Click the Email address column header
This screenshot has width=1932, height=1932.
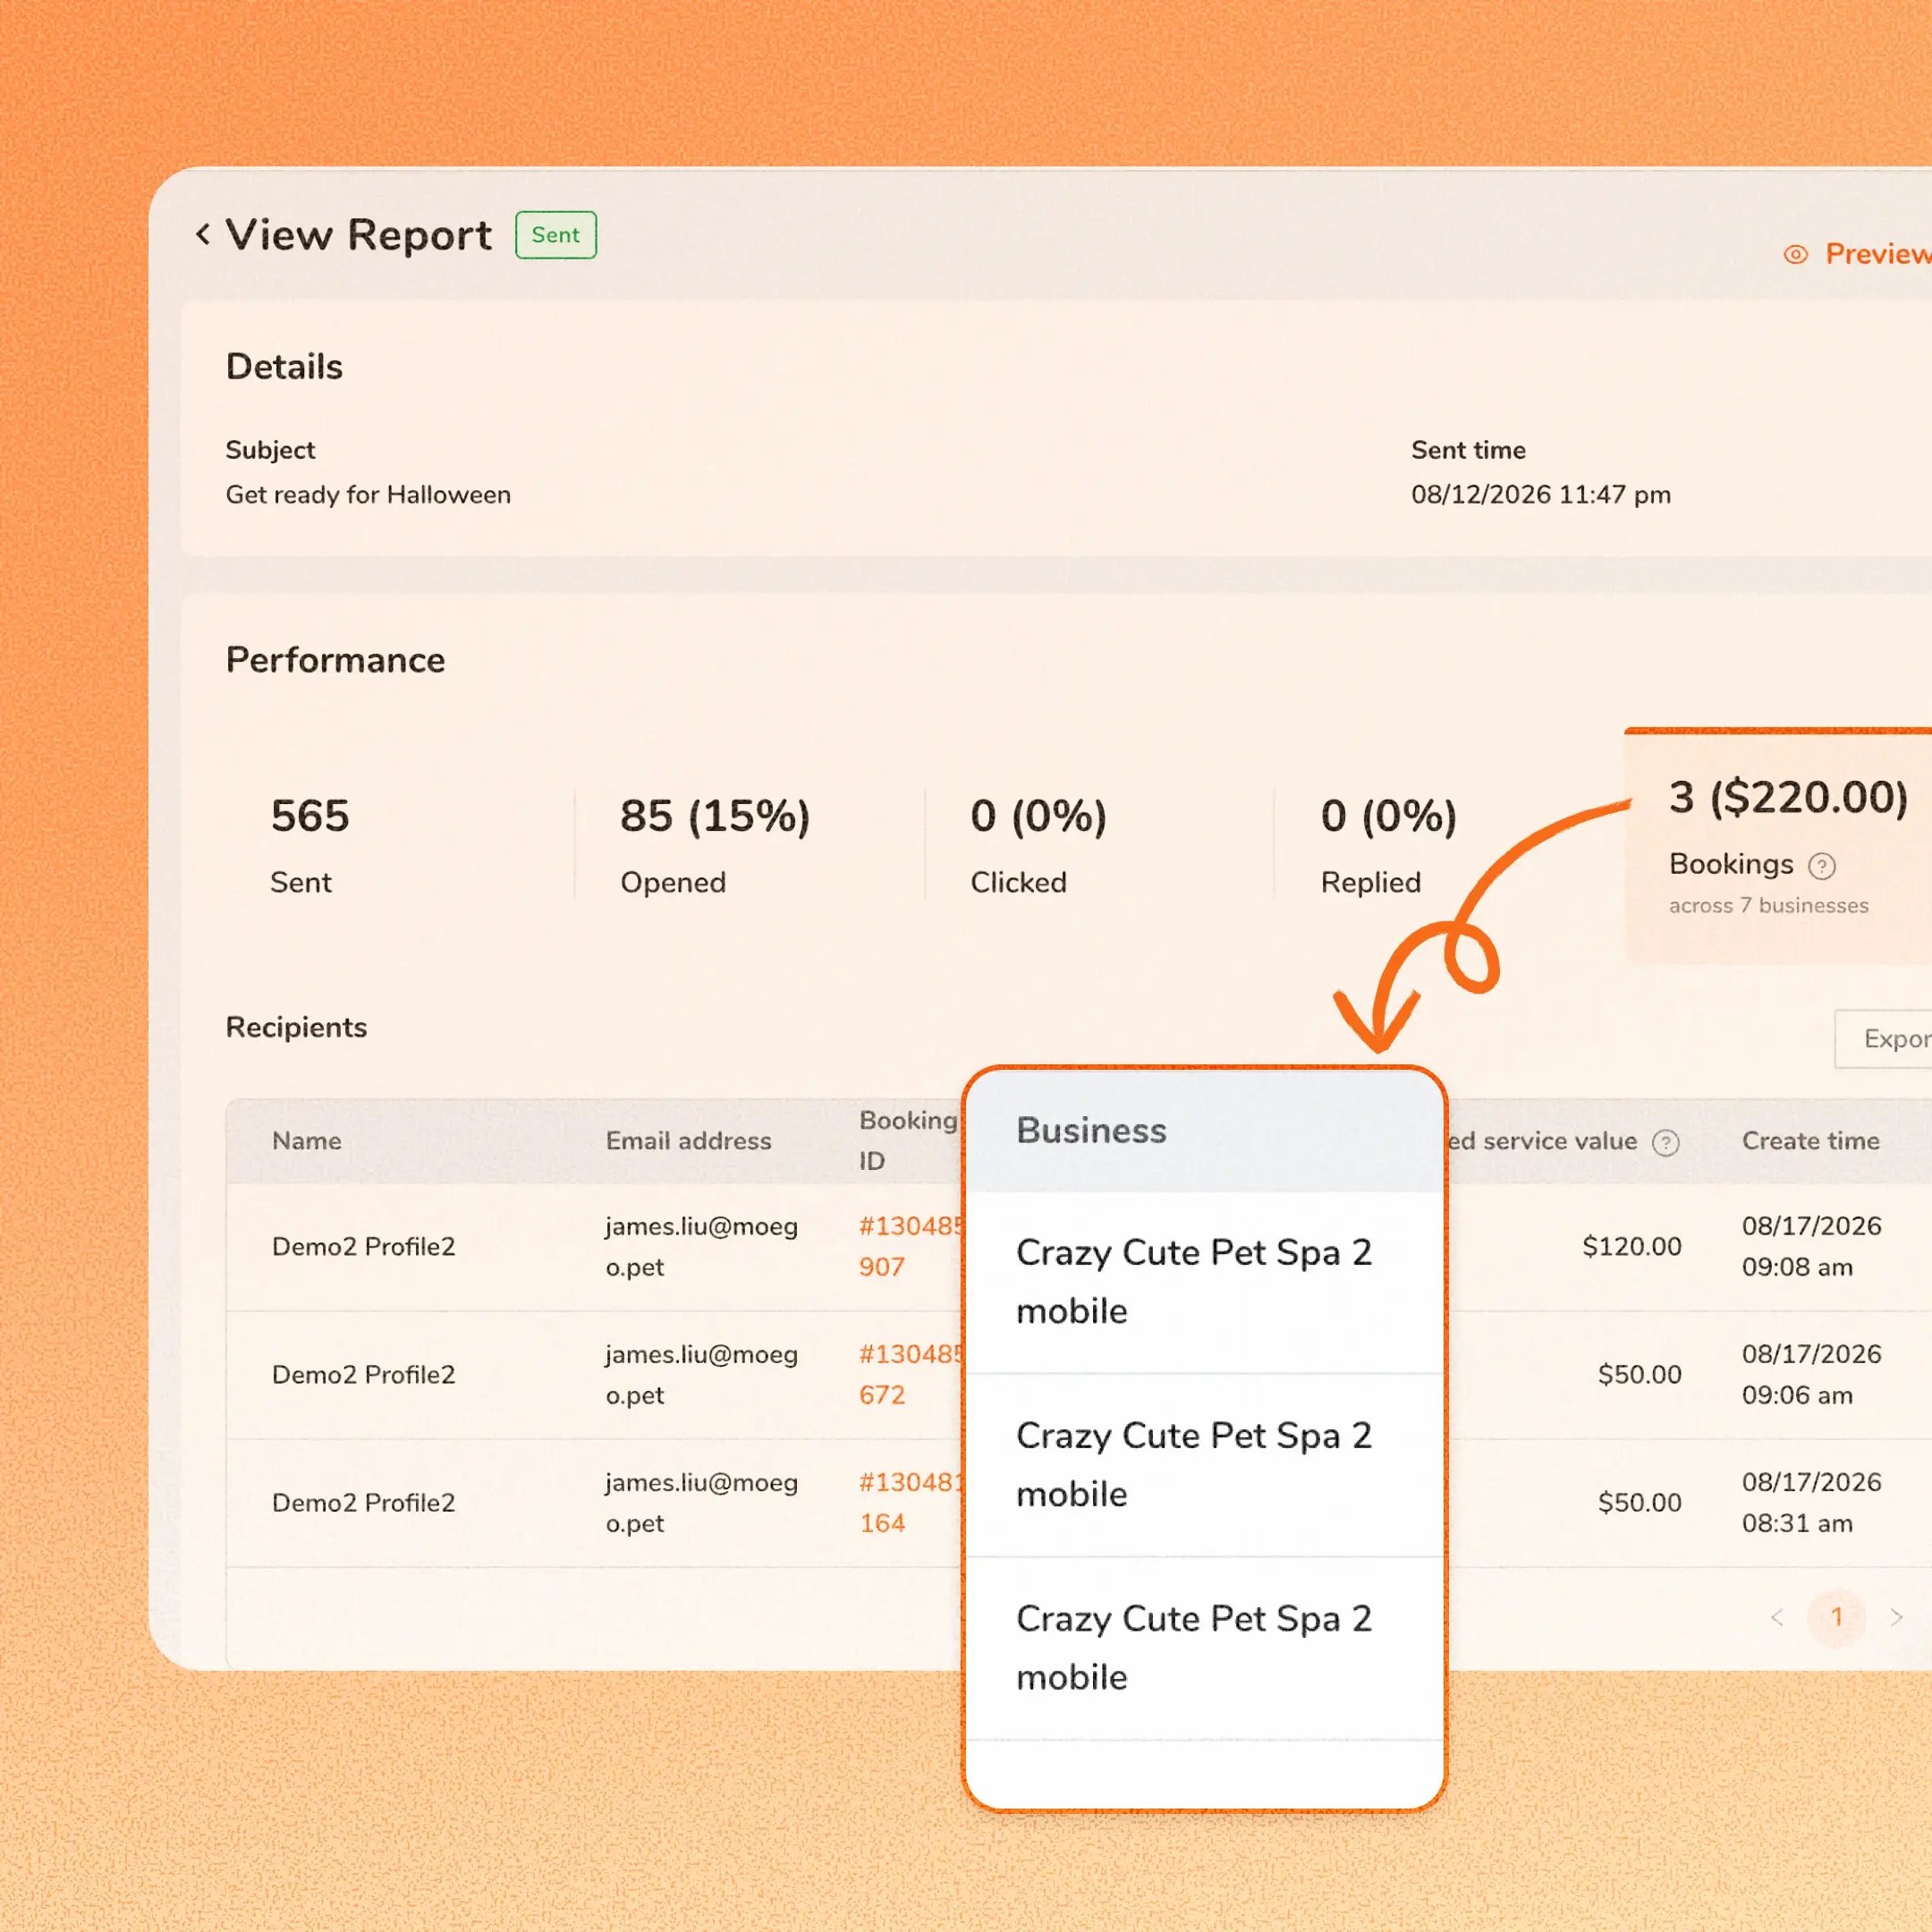[688, 1141]
